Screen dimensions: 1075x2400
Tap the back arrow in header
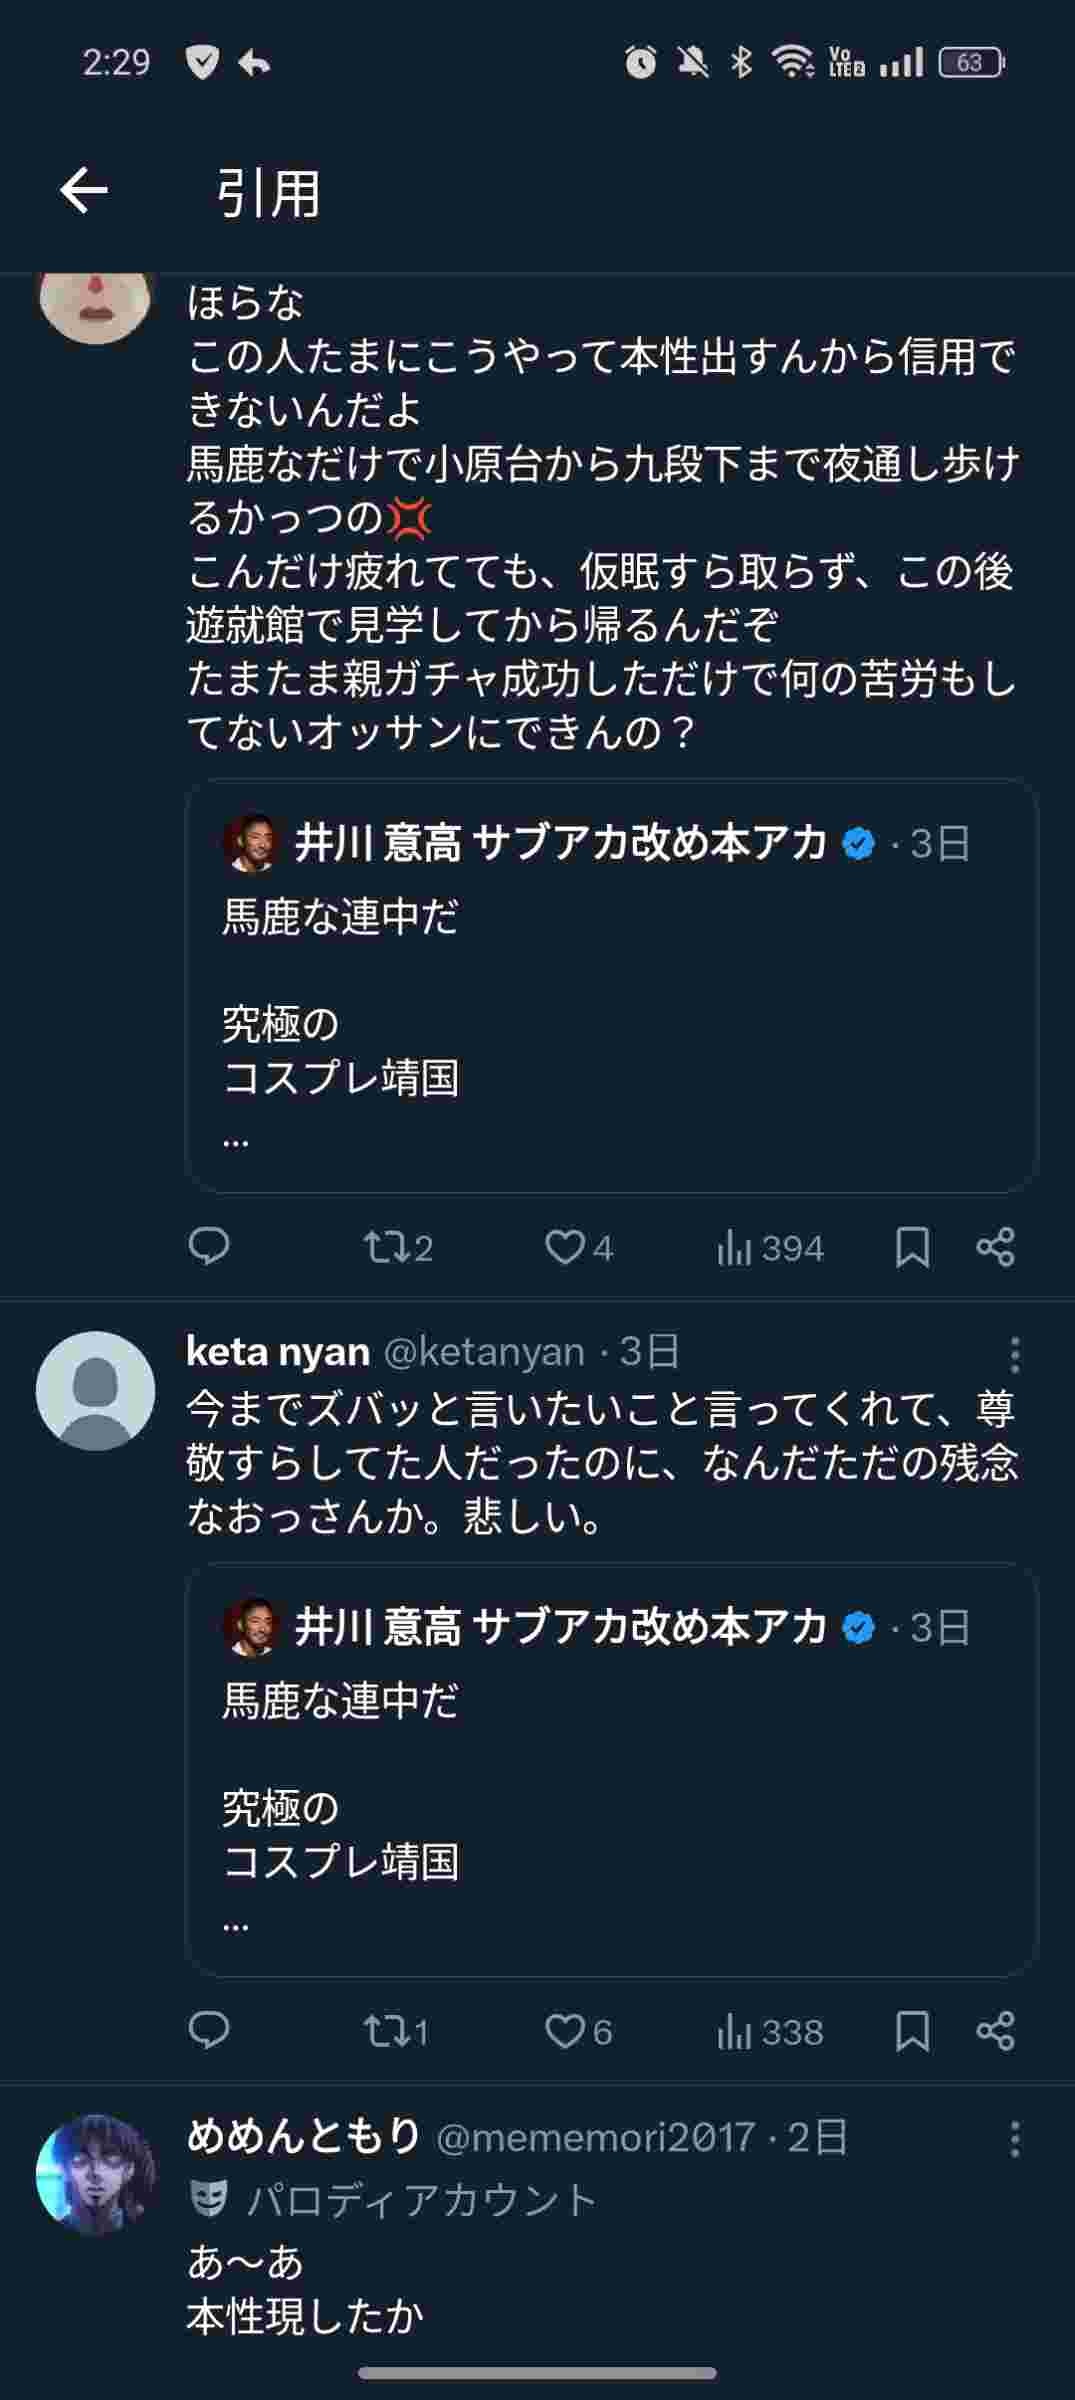pyautogui.click(x=84, y=191)
